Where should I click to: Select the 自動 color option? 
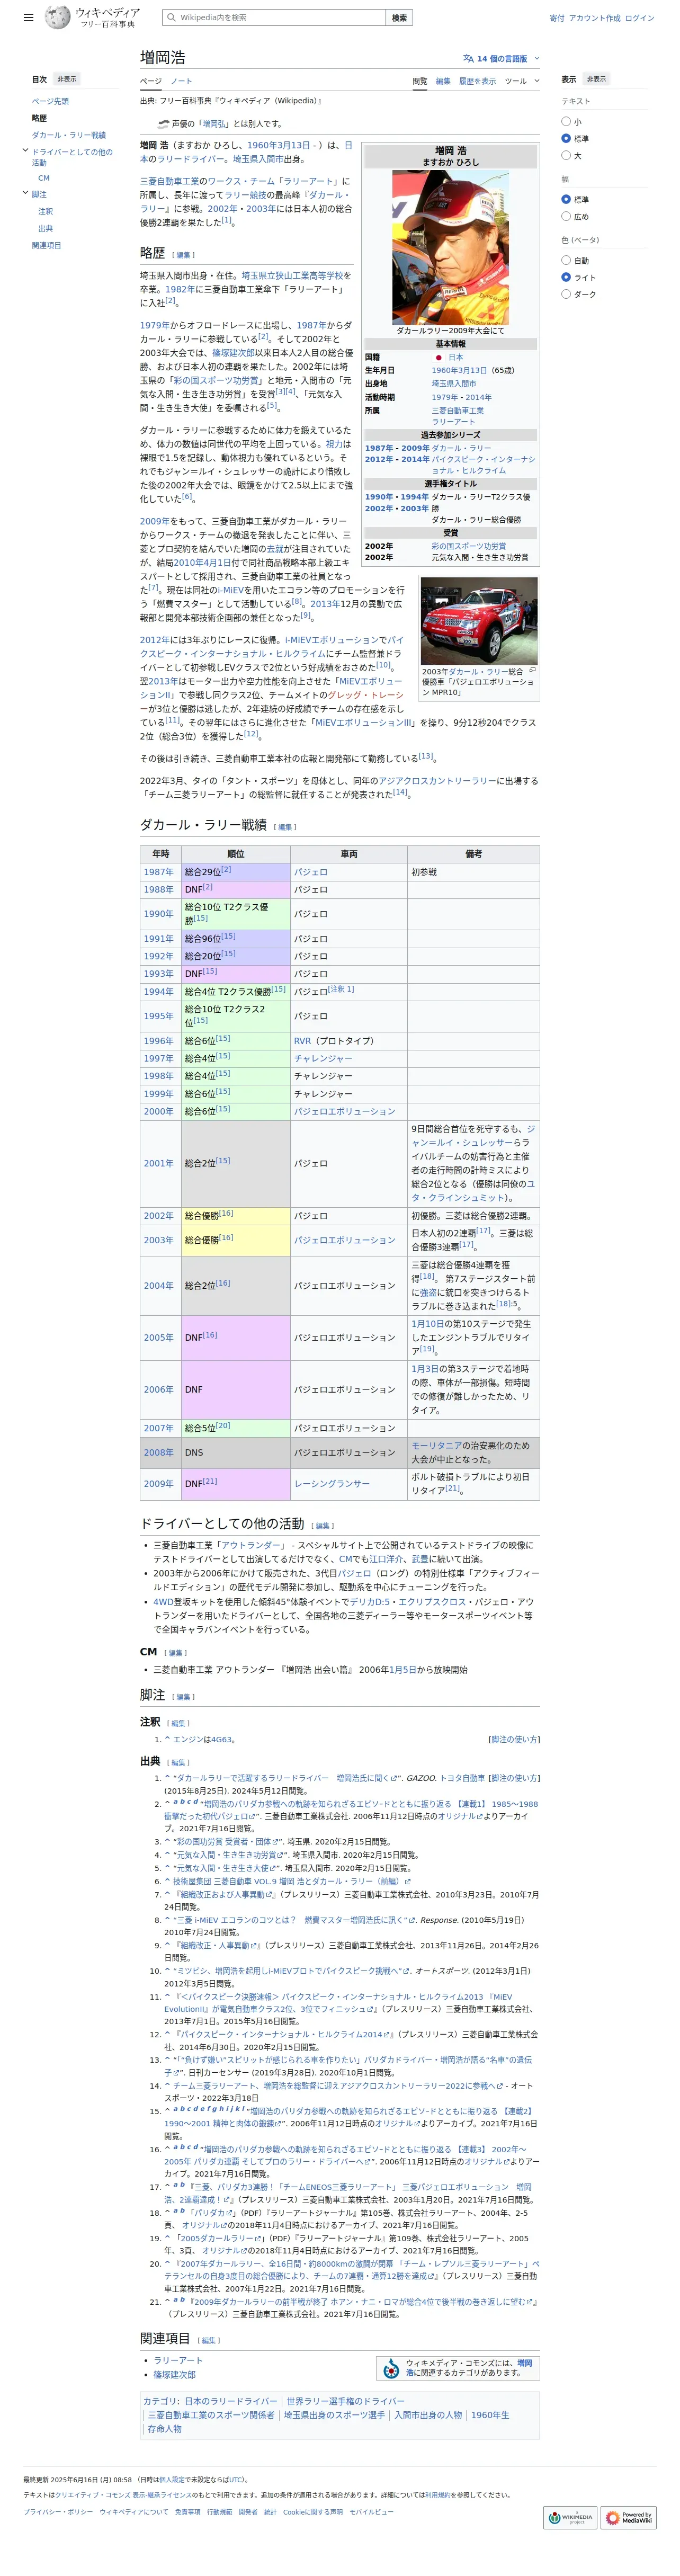(x=566, y=261)
